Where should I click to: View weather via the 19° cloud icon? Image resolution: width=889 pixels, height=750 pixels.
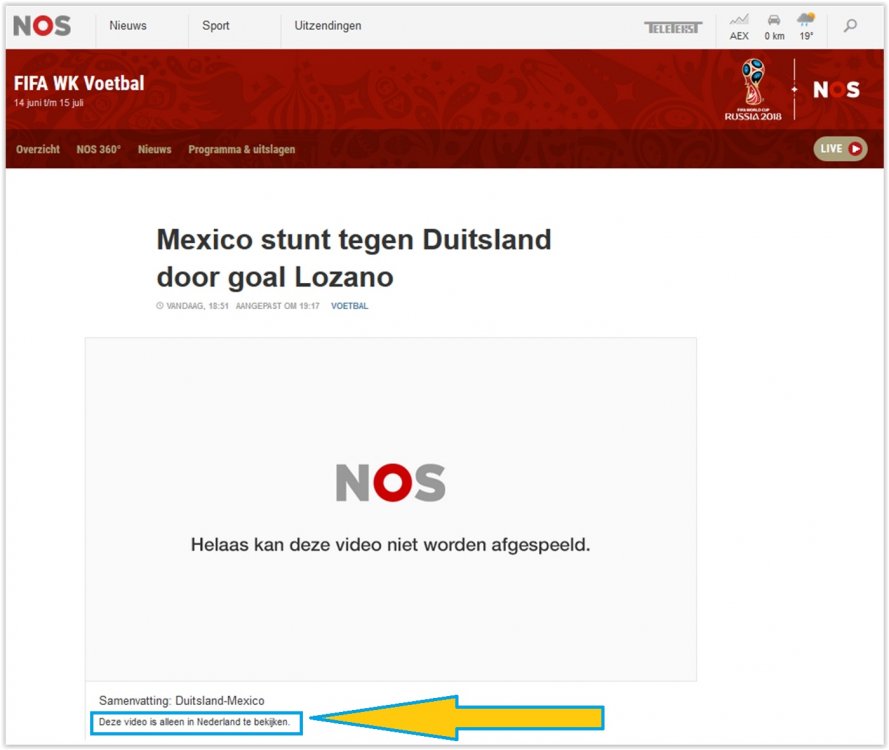[805, 27]
